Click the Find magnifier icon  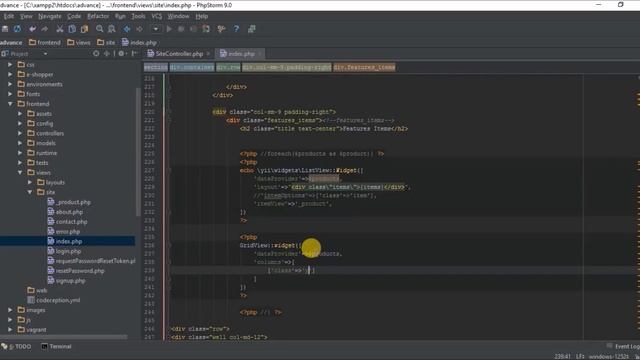(x=100, y=29)
